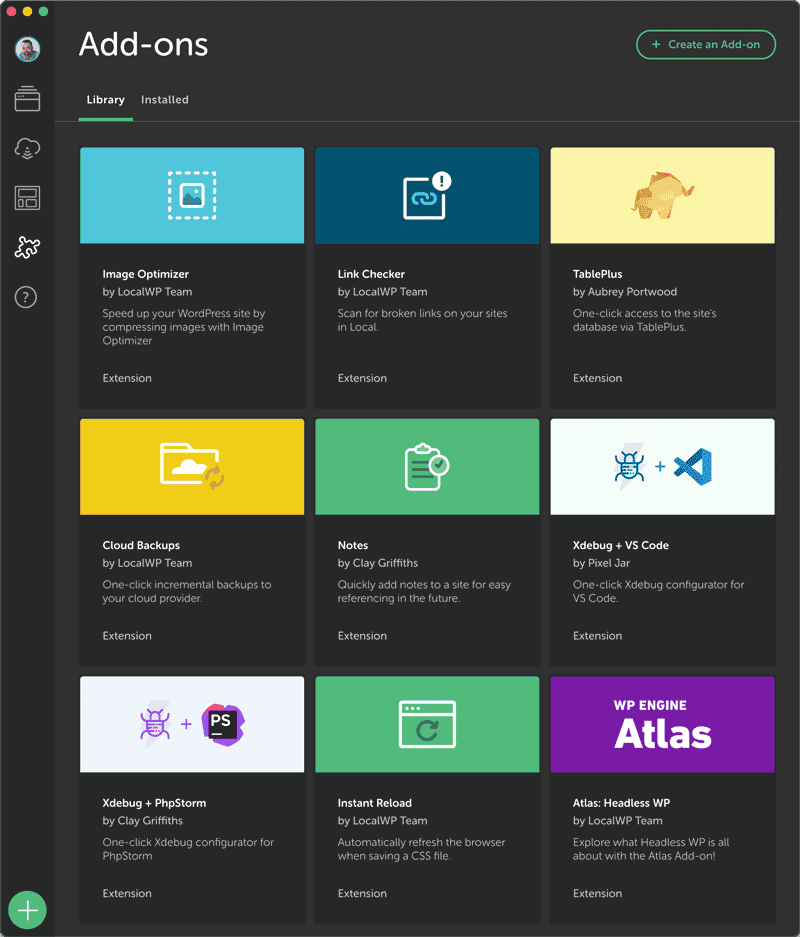Click 'One-click incremental backups' description
Screen dimensions: 800x937
(x=186, y=592)
